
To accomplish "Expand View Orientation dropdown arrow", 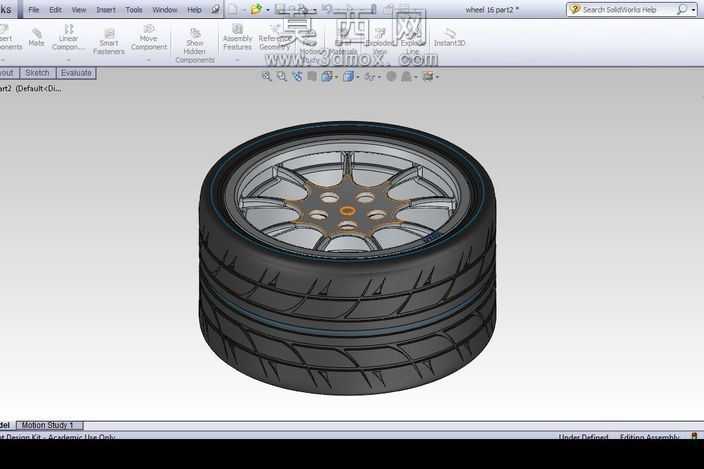I will pos(336,77).
